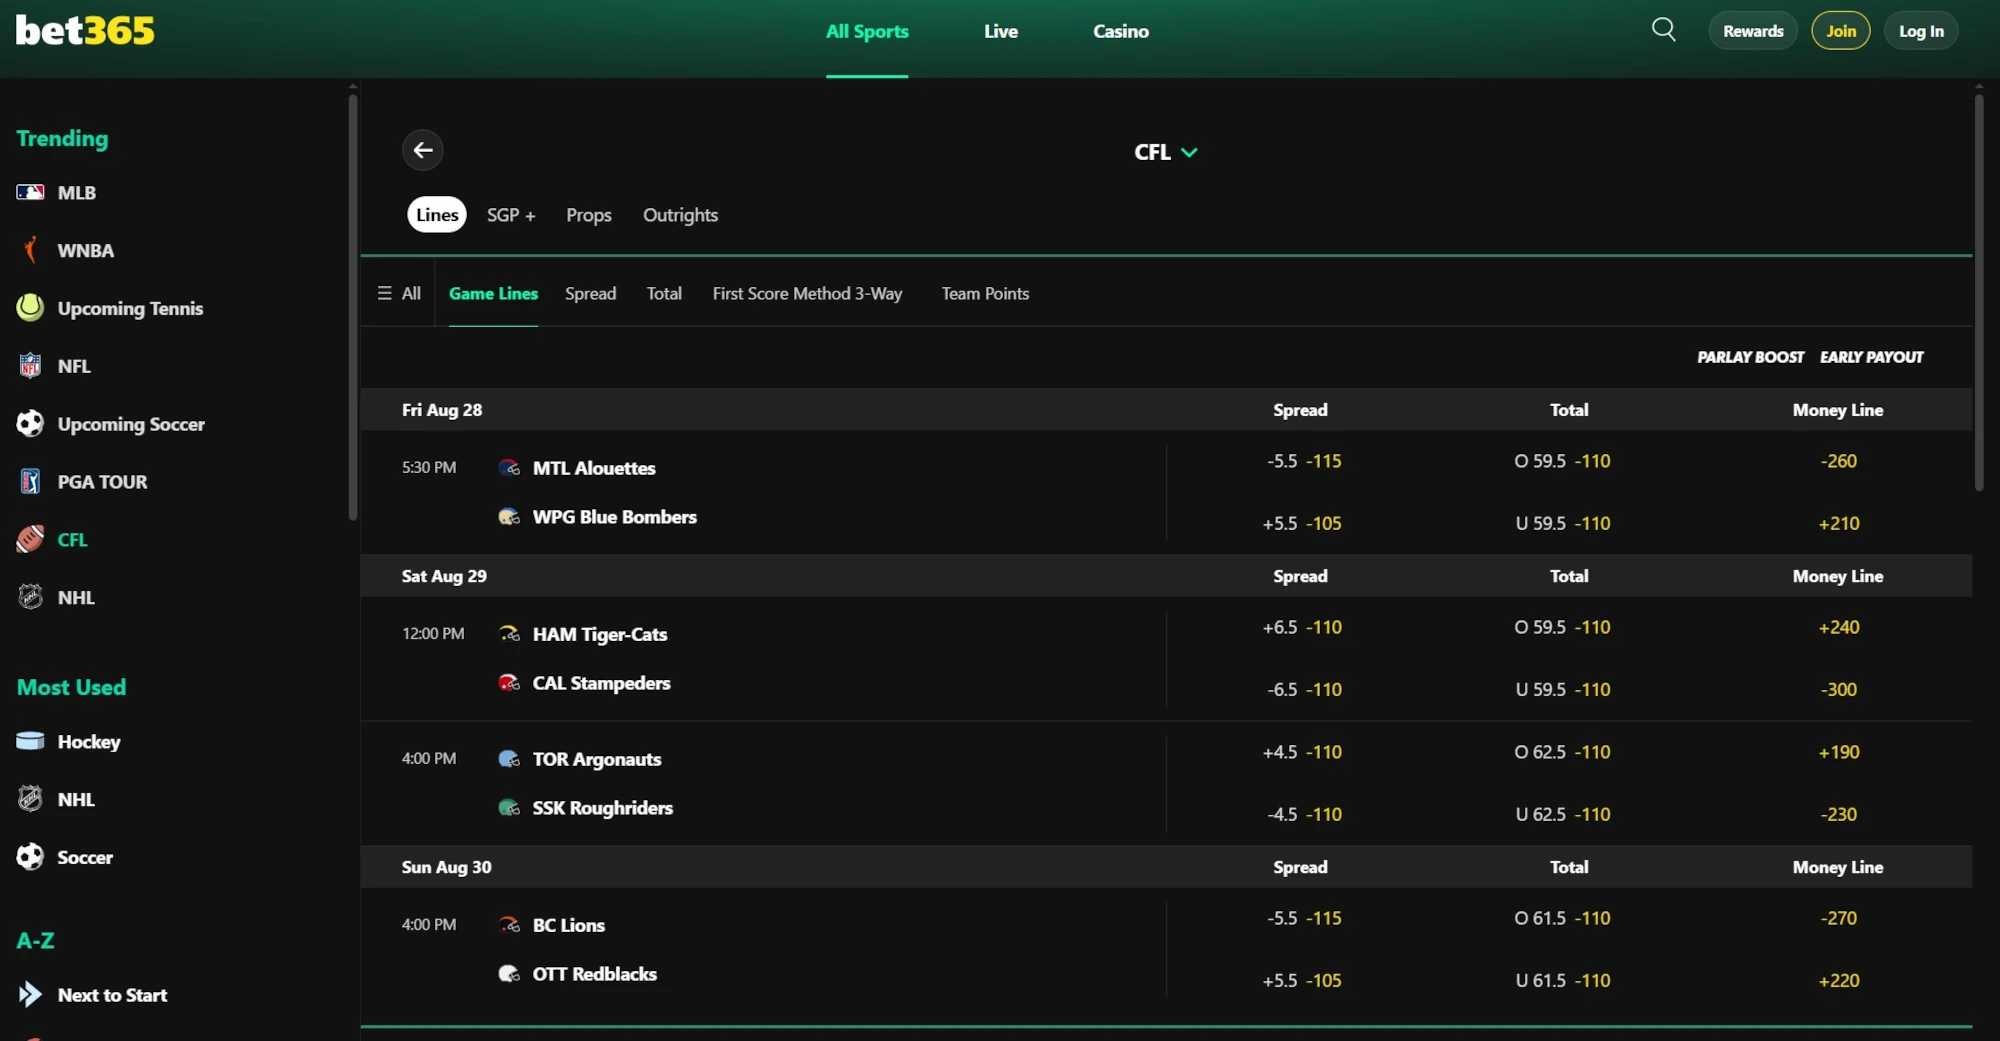The height and width of the screenshot is (1041, 2000).
Task: Open the TOR Argonauts team name
Action: click(x=597, y=759)
